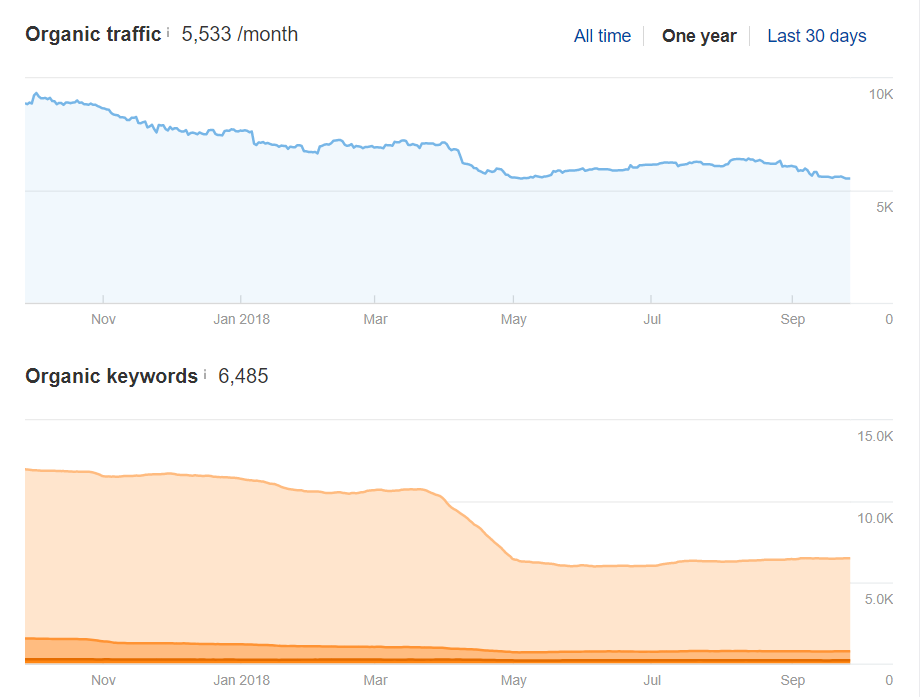This screenshot has height=697, width=921.
Task: Click Sep on the keywords chart axis
Action: pos(792,680)
